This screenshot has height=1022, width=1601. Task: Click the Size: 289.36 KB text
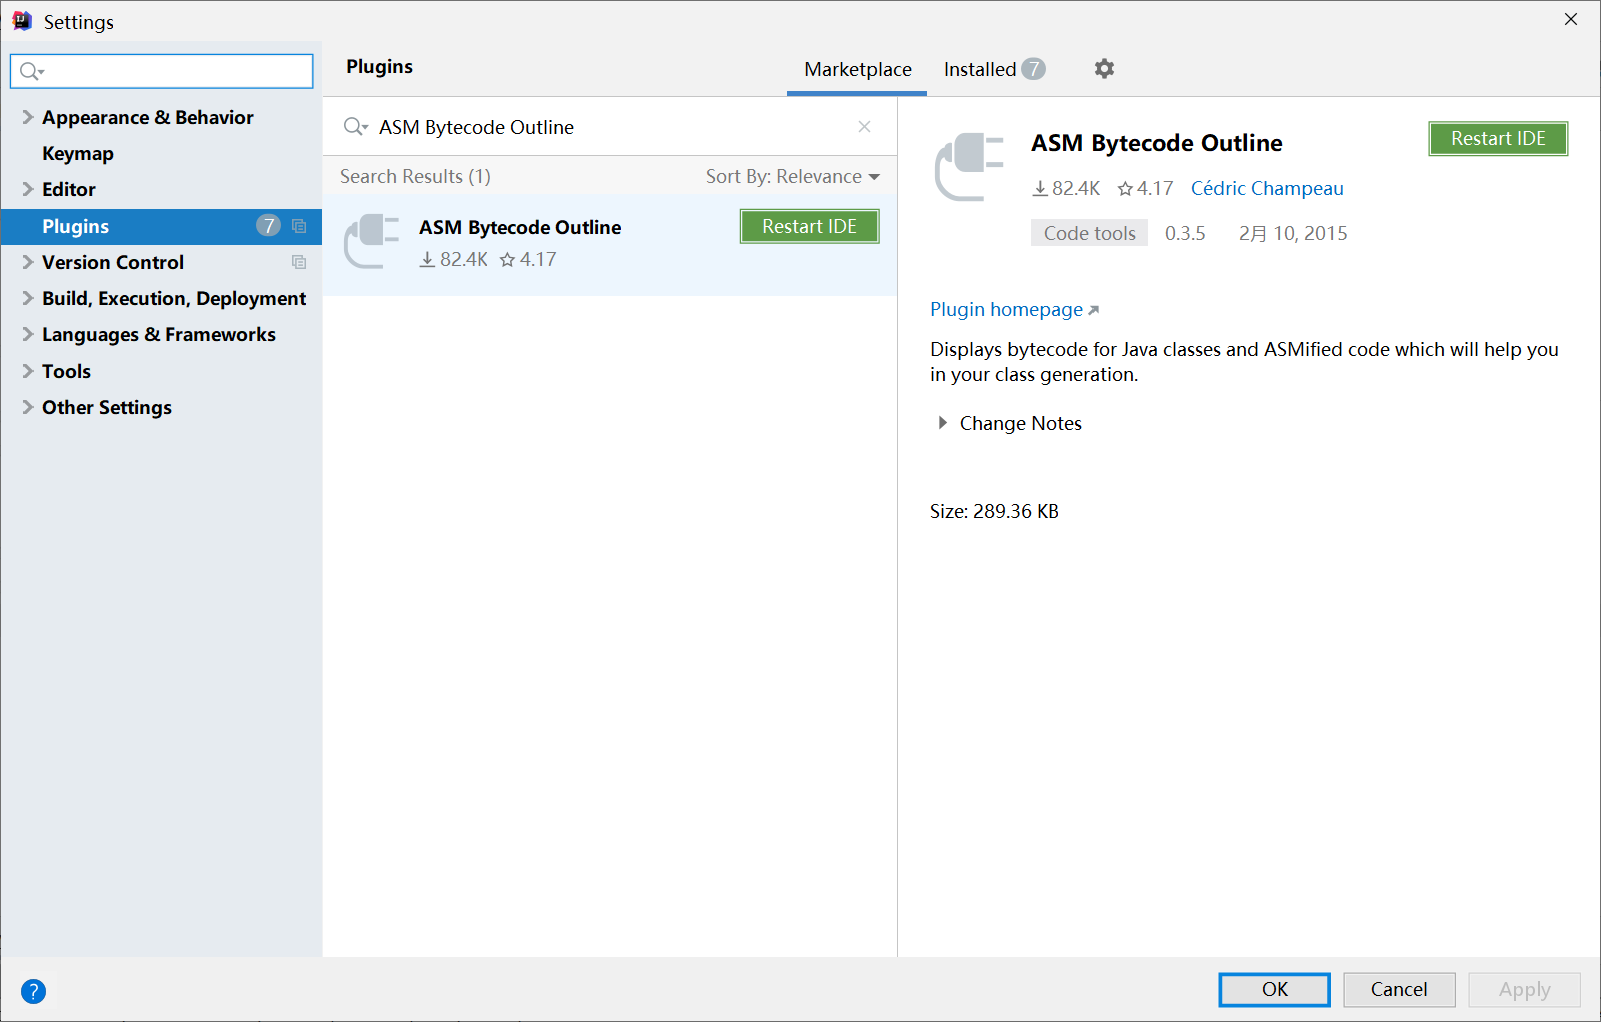point(994,511)
